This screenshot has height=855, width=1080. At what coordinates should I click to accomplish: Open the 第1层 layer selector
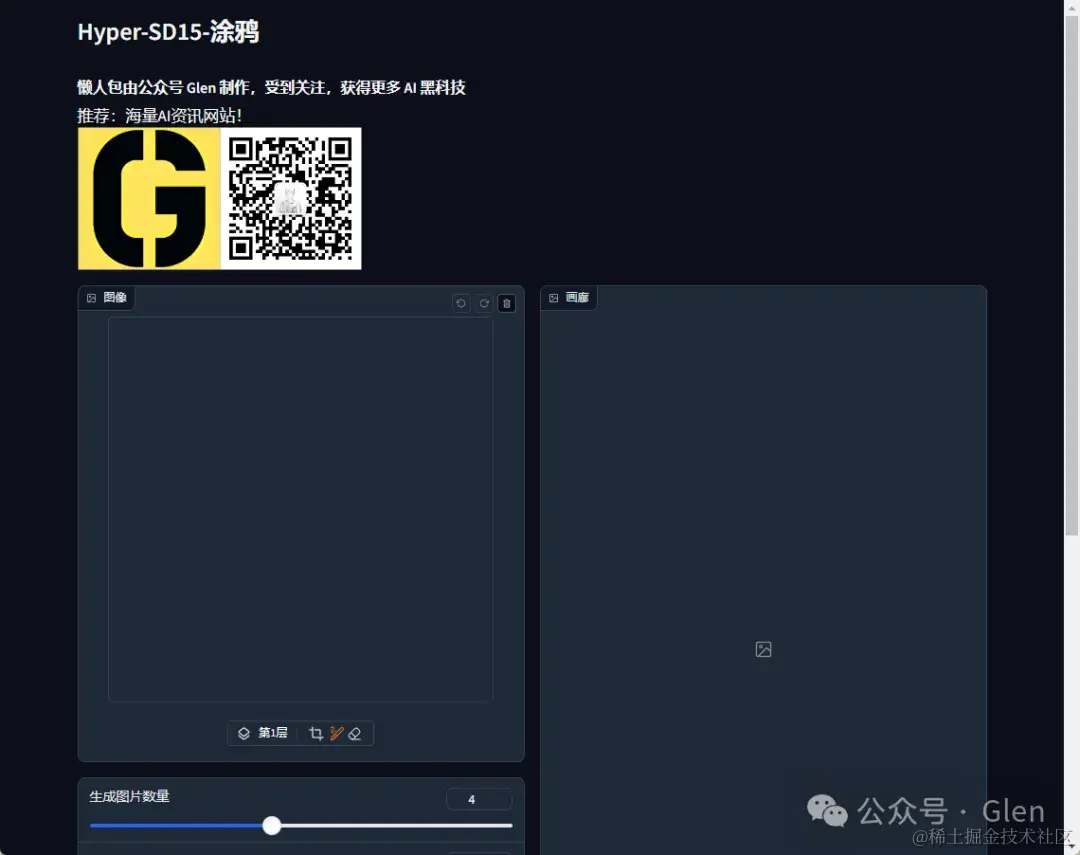(x=262, y=733)
